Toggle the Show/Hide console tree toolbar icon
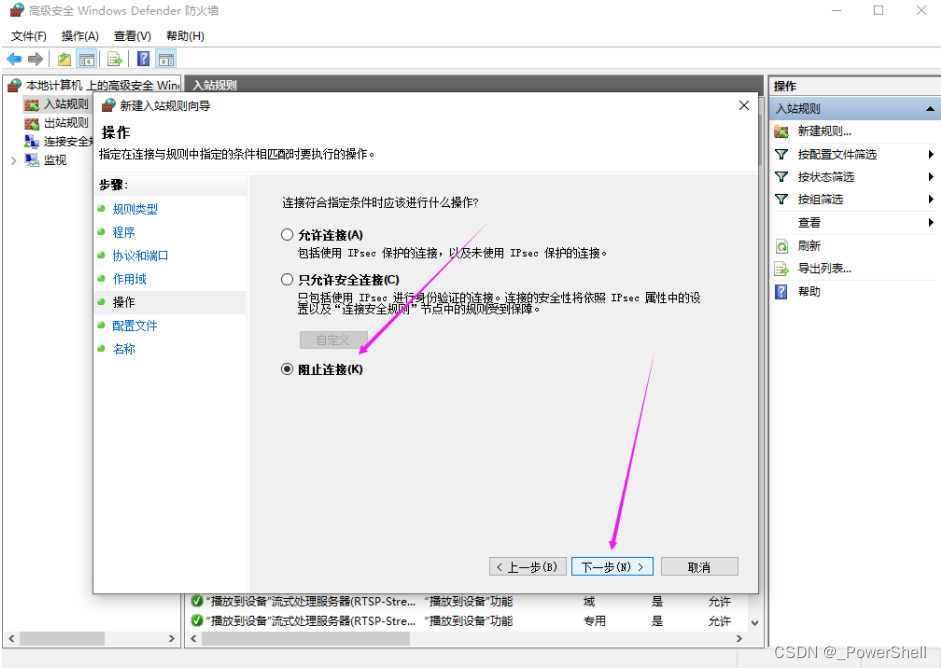Screen dimensions: 941x670 tap(86, 59)
